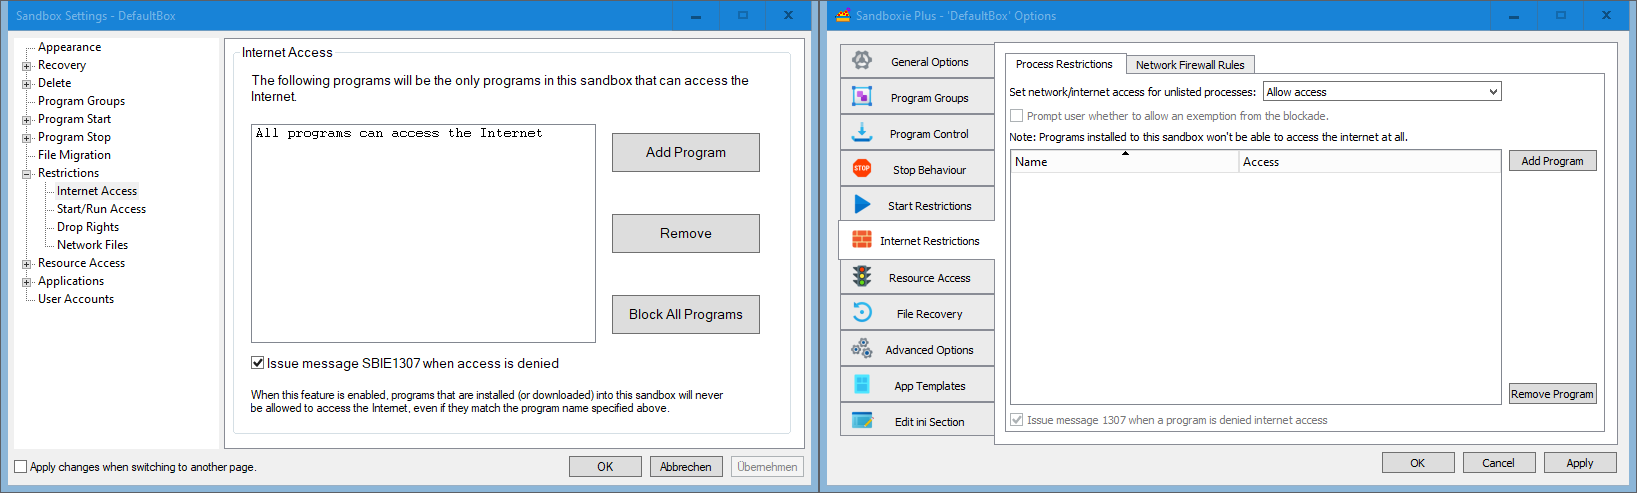Toggle Prompt user for blockade exemption checkbox
1637x493 pixels.
1017,116
